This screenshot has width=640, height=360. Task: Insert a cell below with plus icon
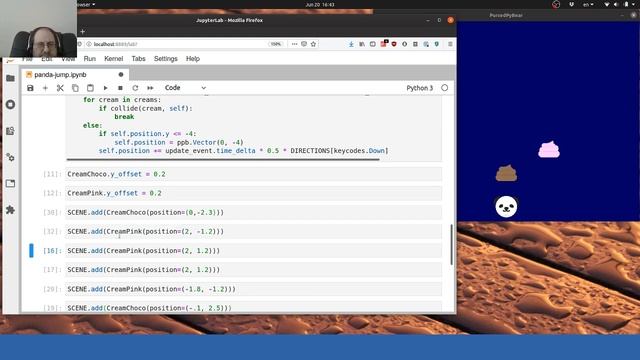(45, 88)
